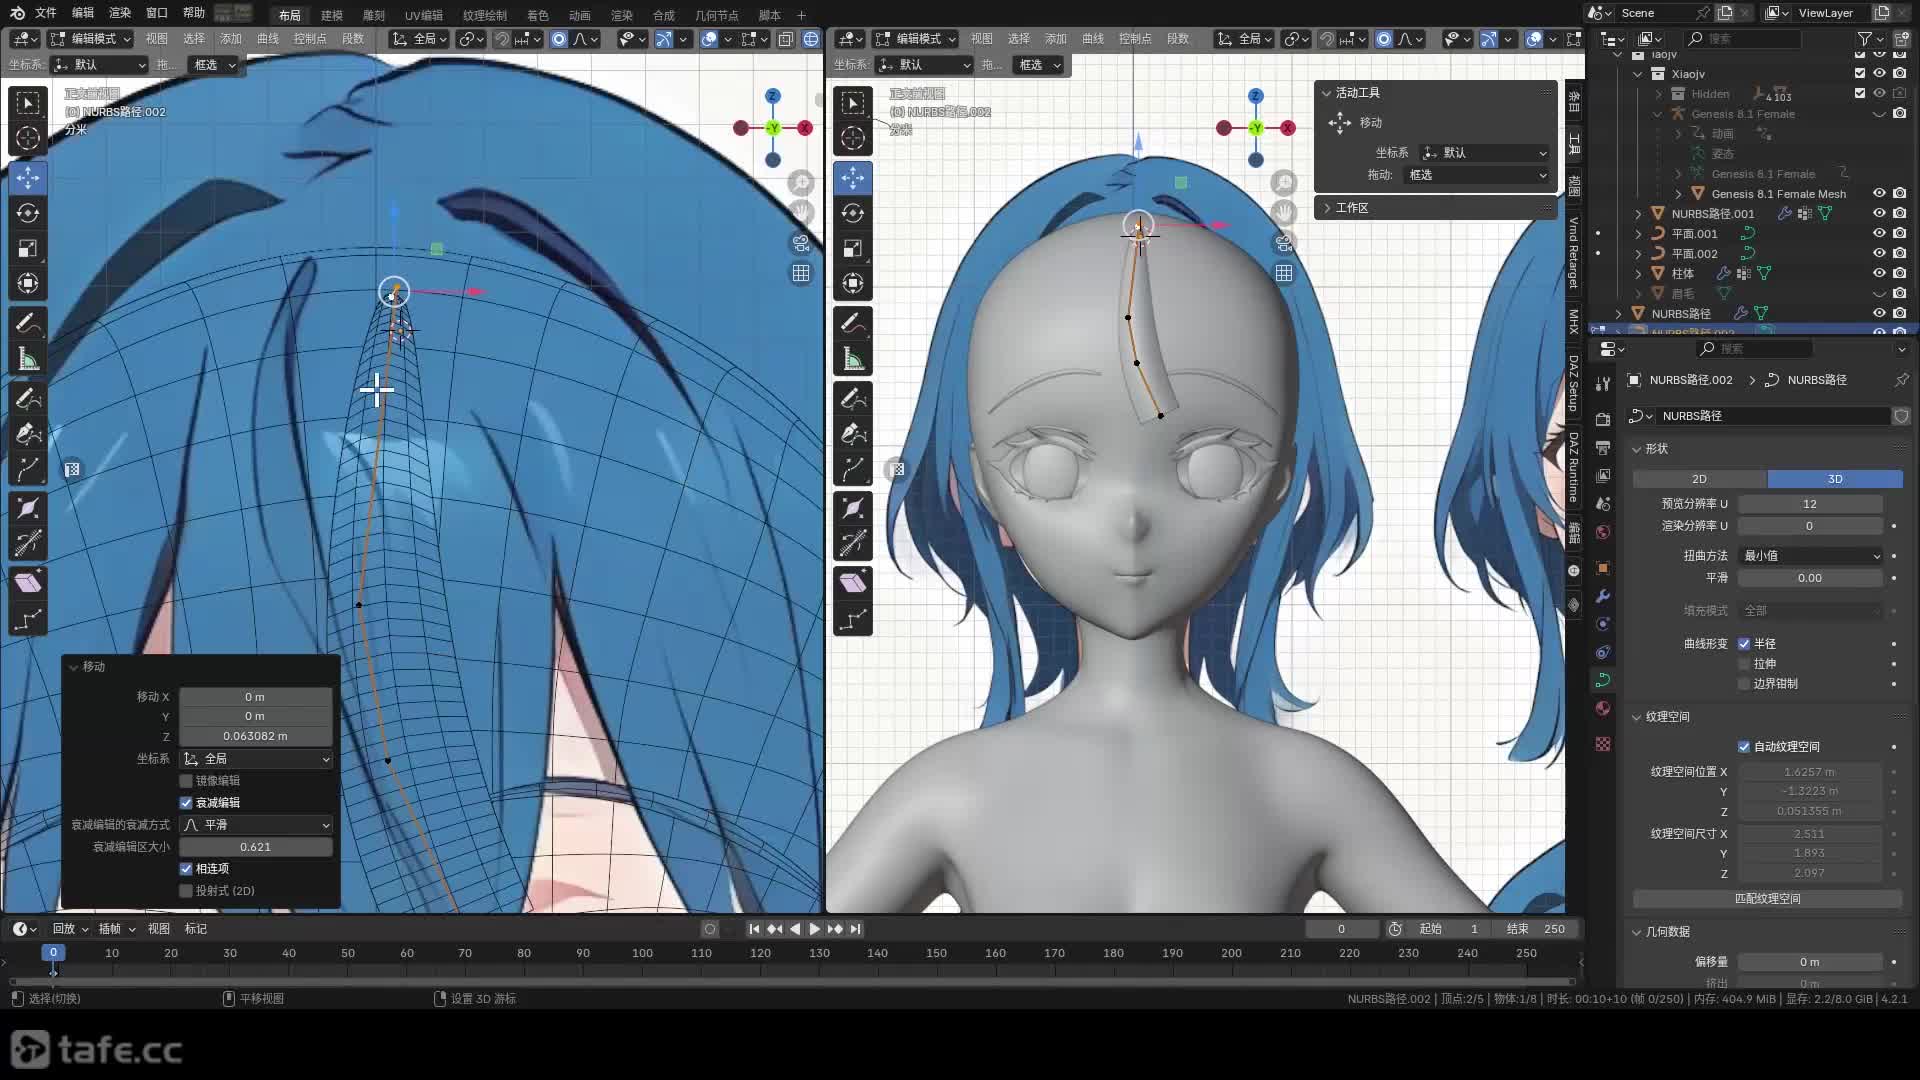This screenshot has width=1920, height=1080.
Task: Open the 衰减编辑的衰减方式 平滑 dropdown
Action: (x=256, y=825)
